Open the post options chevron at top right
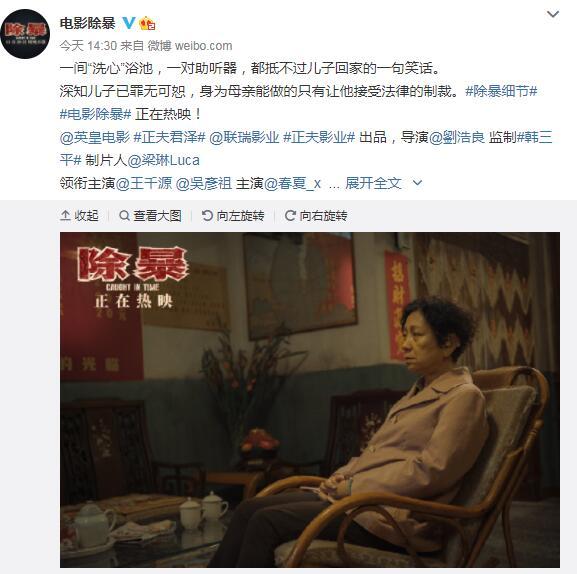This screenshot has width=577, height=574. pos(553,14)
